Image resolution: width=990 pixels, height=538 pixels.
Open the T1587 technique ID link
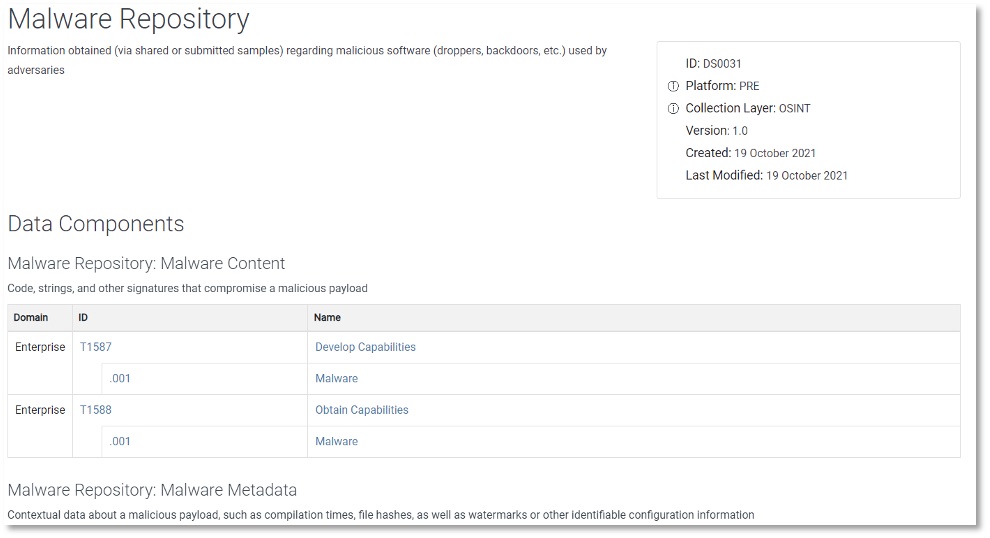95,347
